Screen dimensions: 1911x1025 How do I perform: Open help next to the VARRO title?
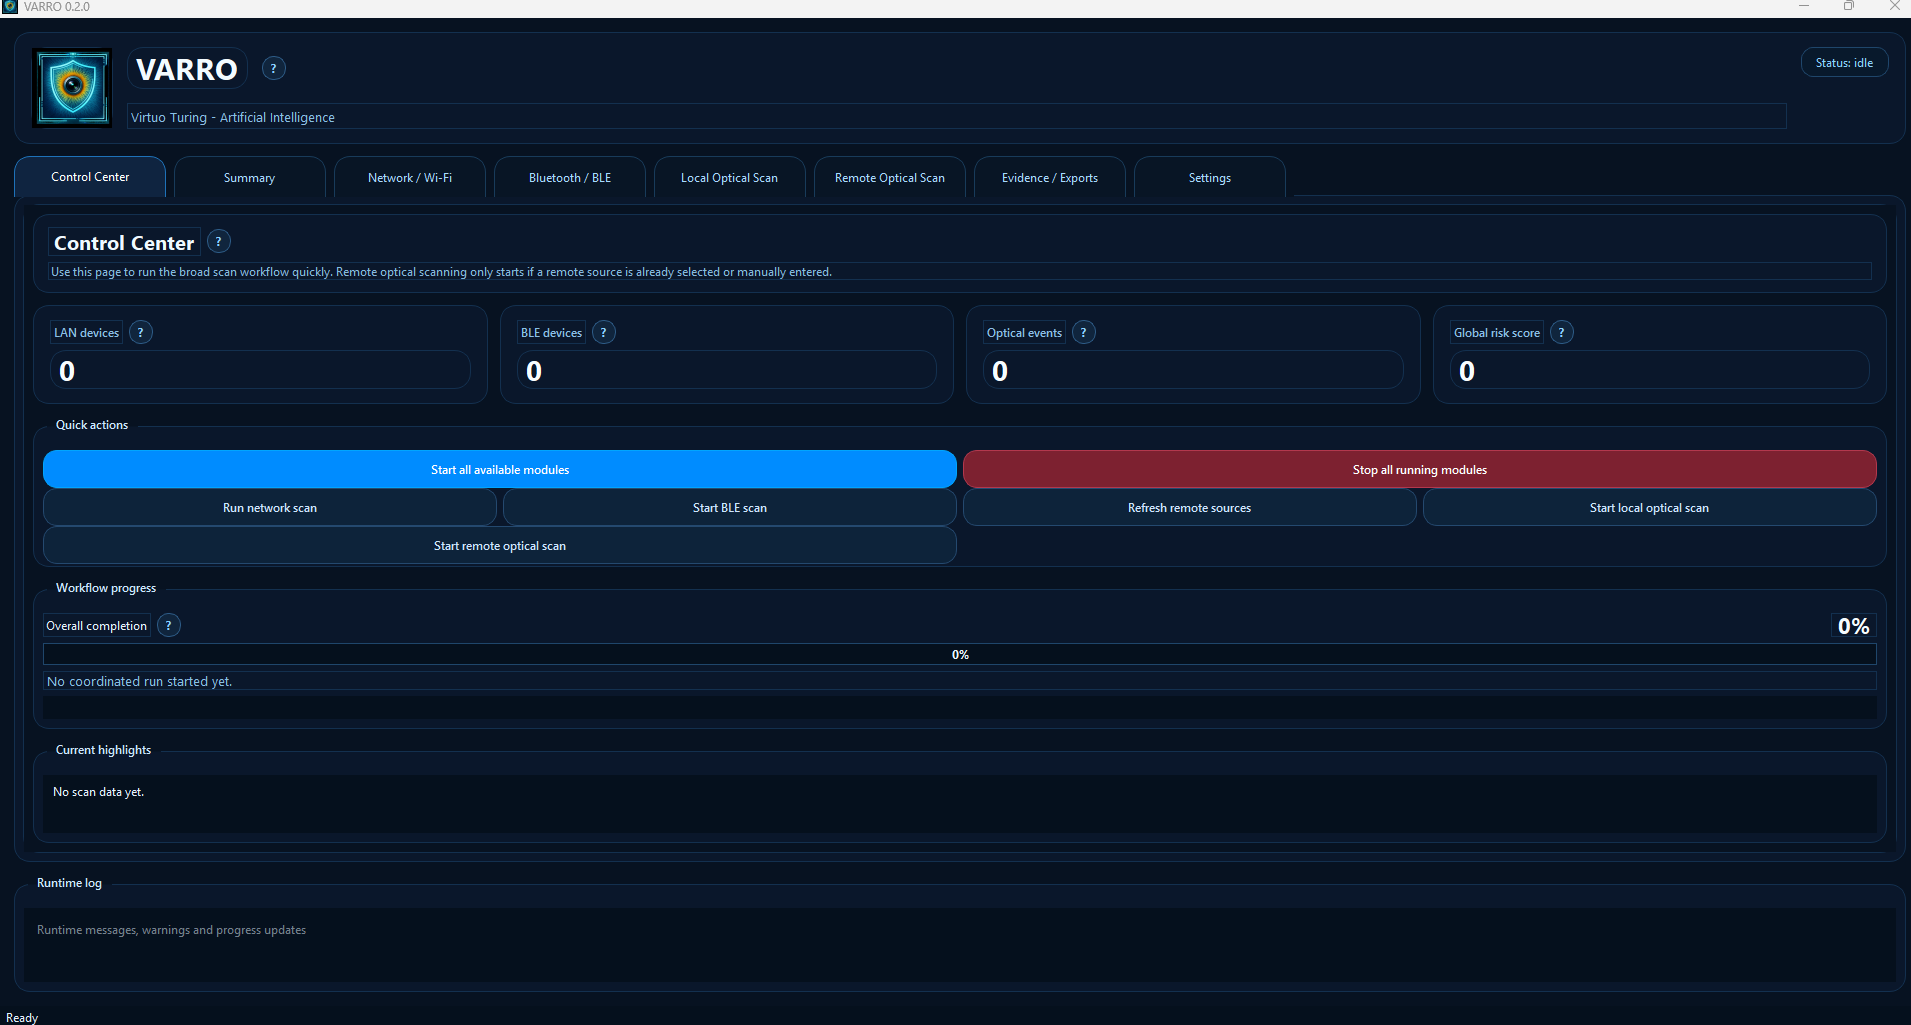click(273, 68)
